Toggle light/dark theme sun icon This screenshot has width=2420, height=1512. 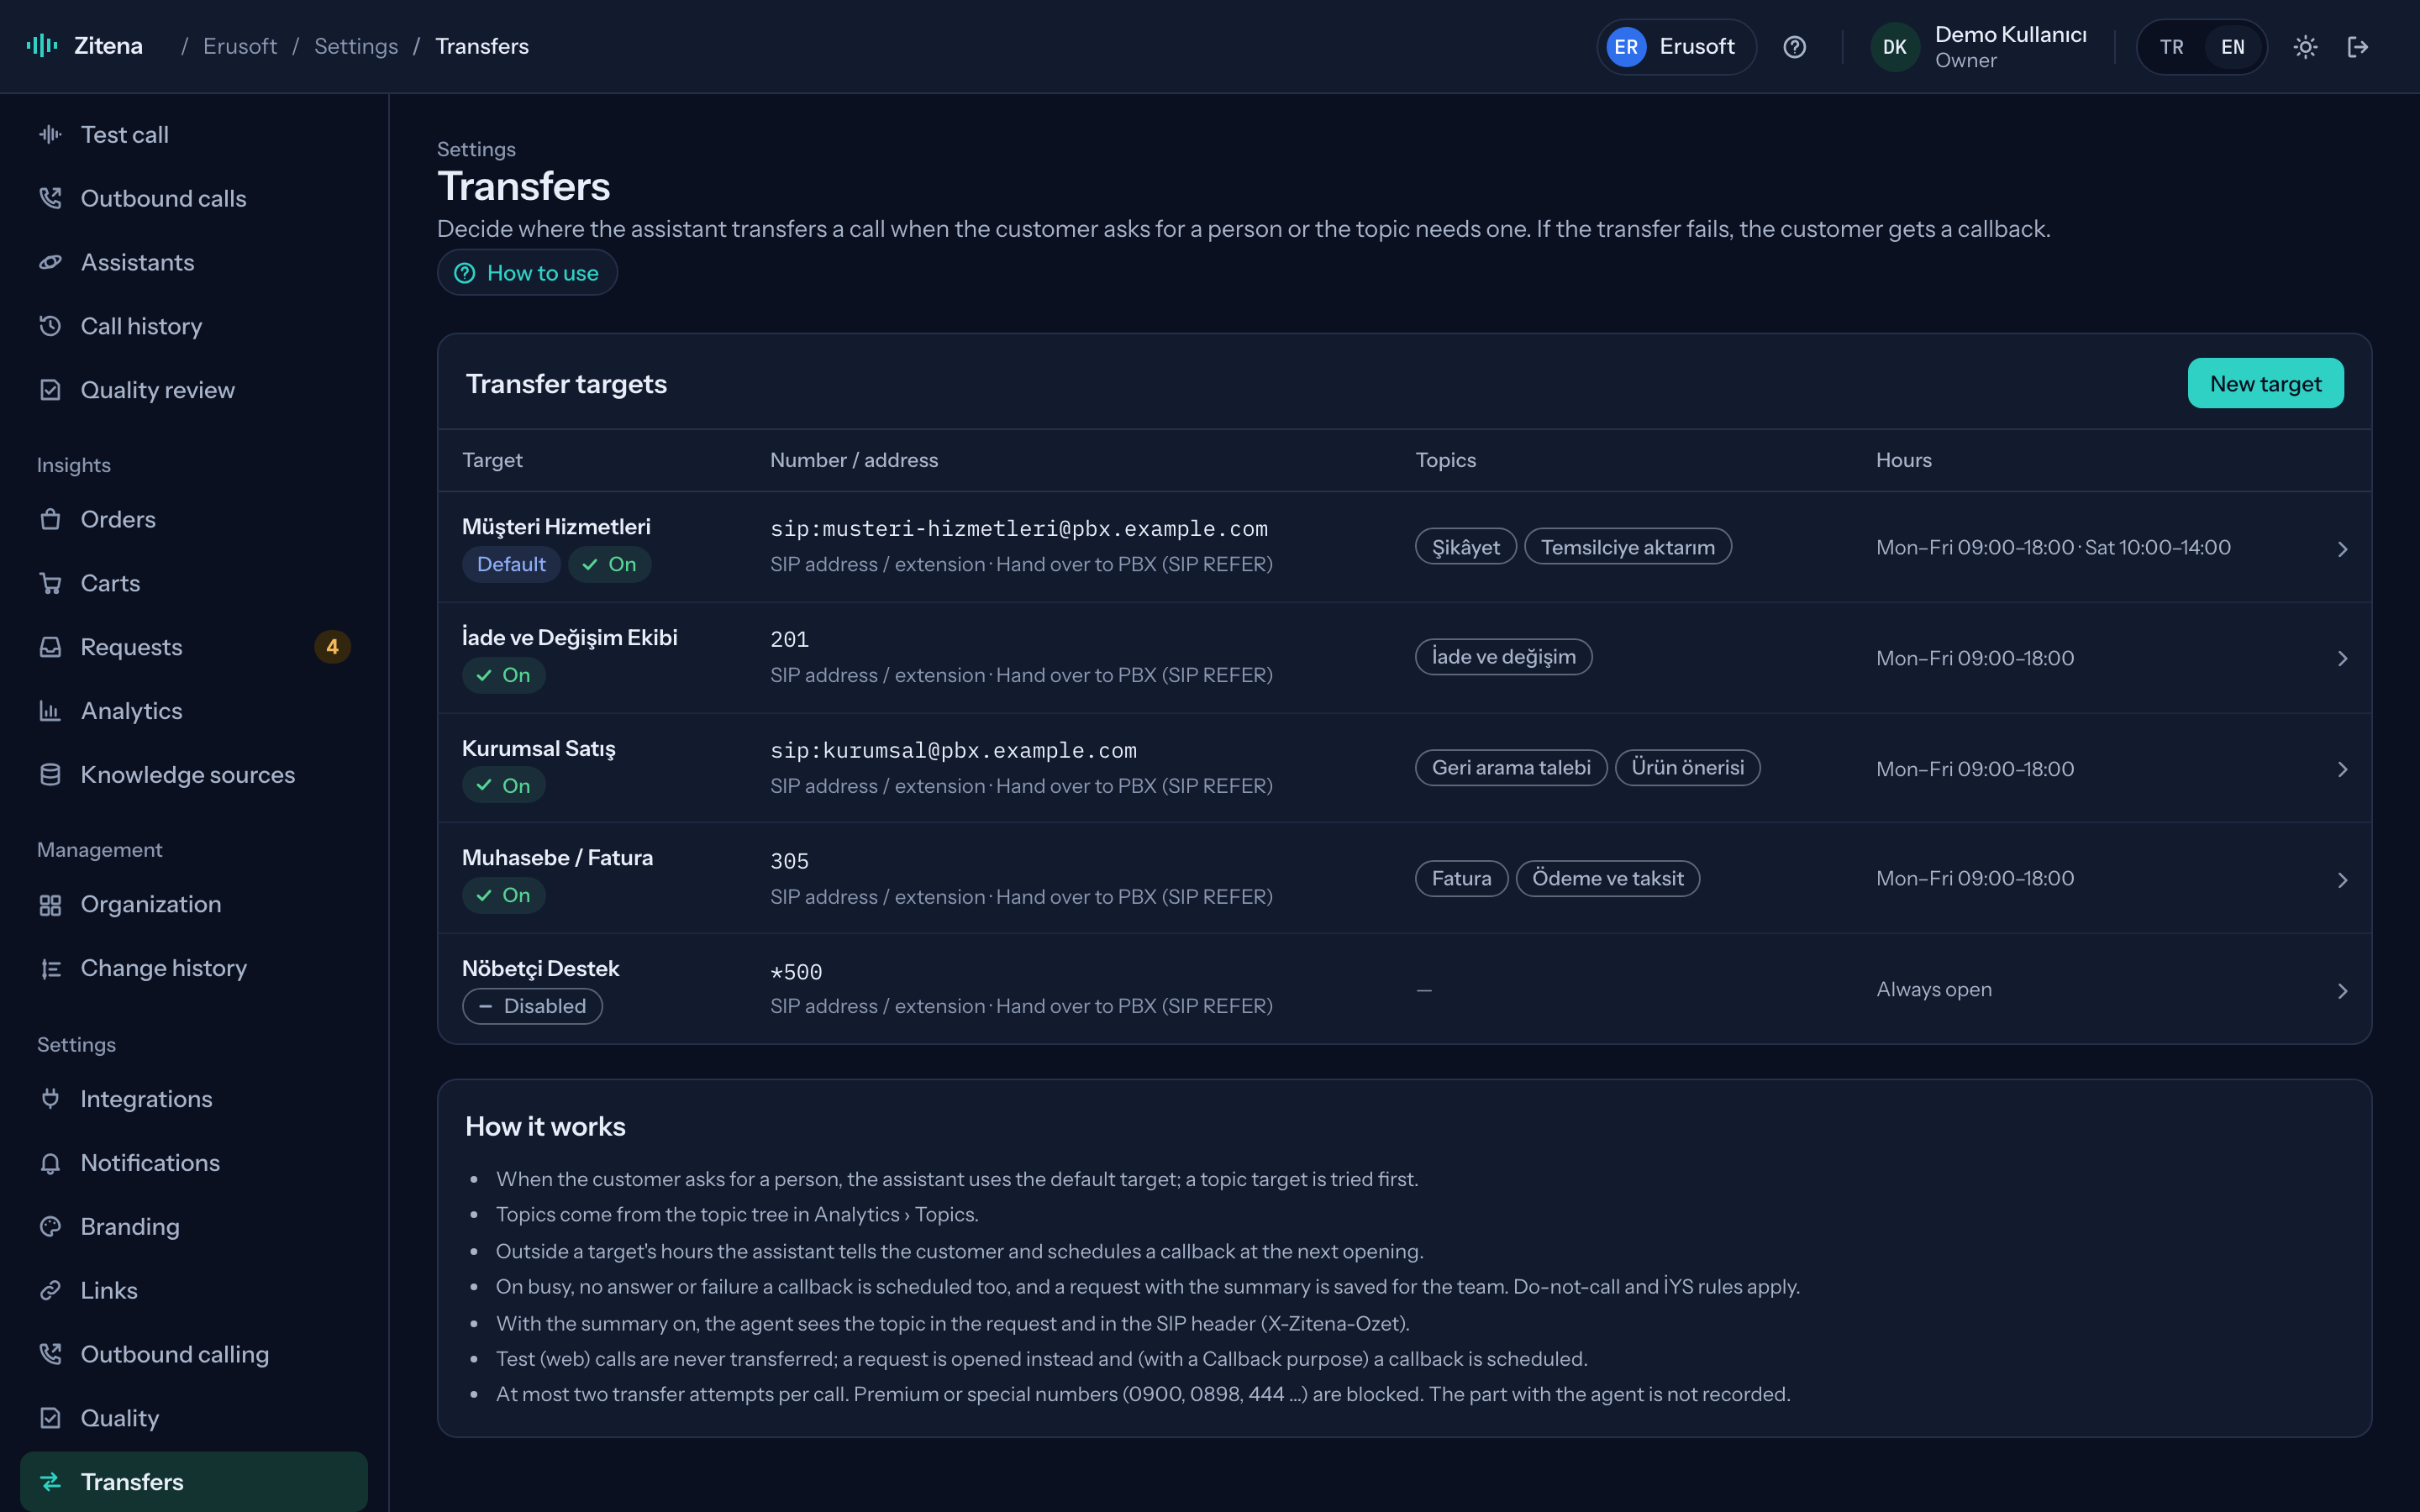[2305, 47]
